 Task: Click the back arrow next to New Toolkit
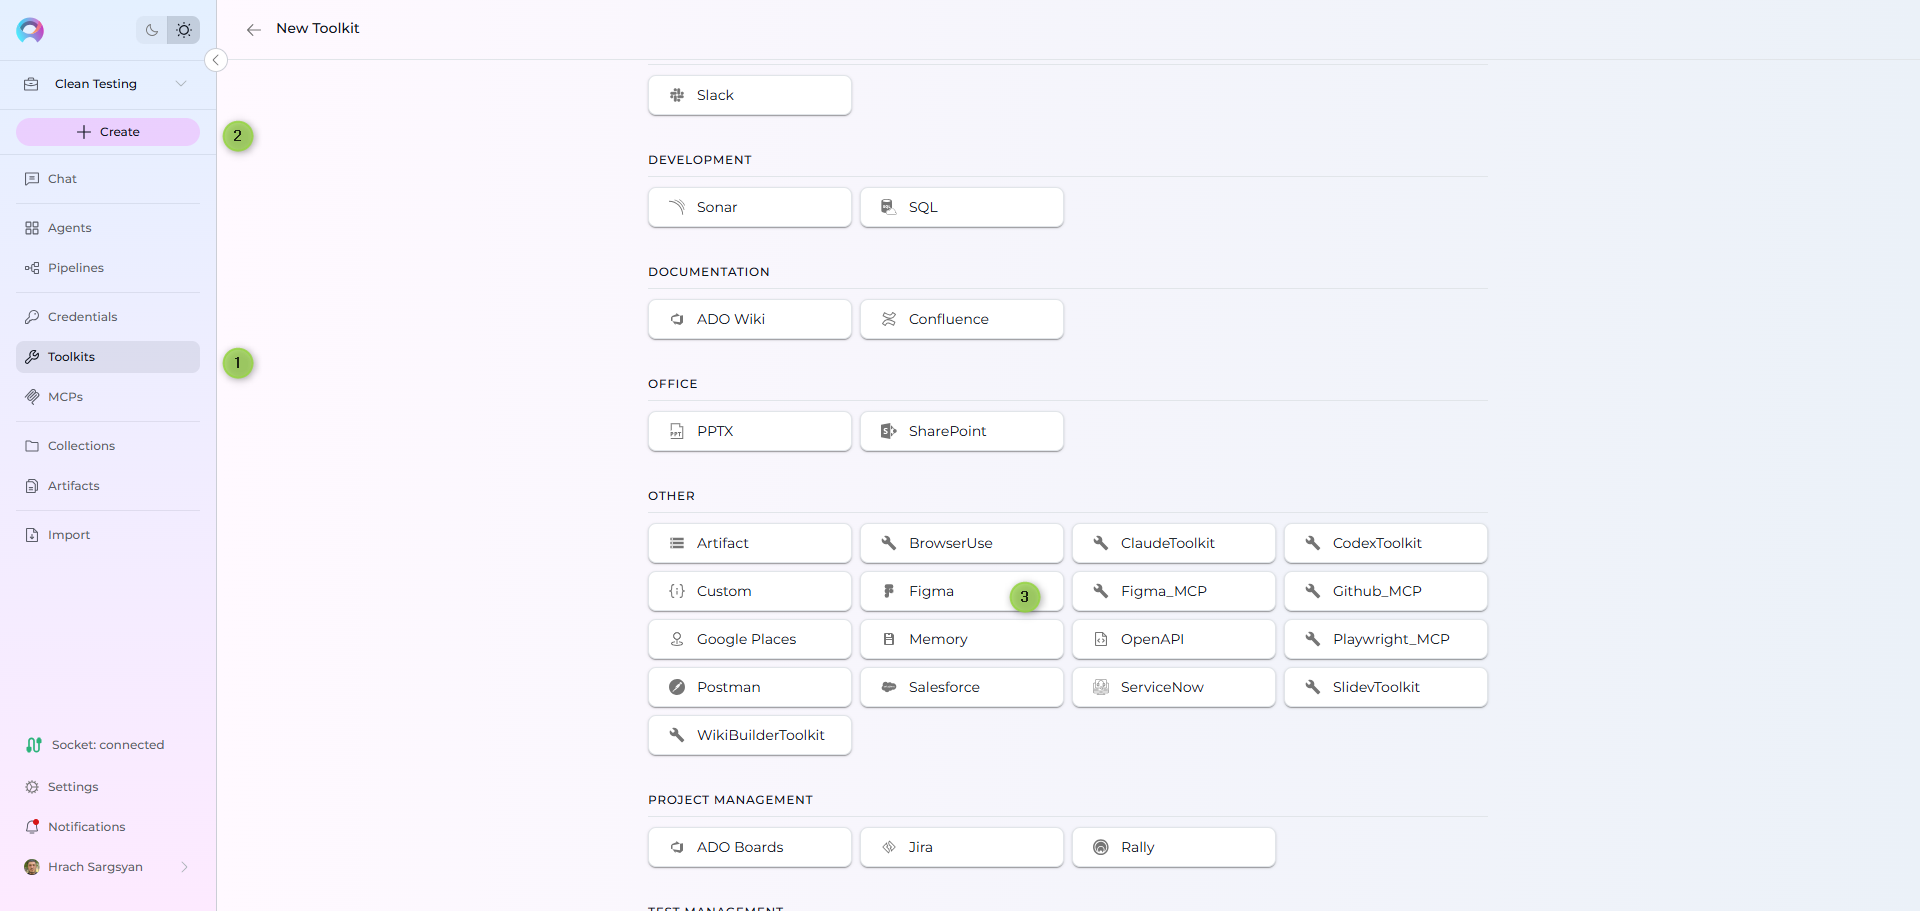[254, 29]
